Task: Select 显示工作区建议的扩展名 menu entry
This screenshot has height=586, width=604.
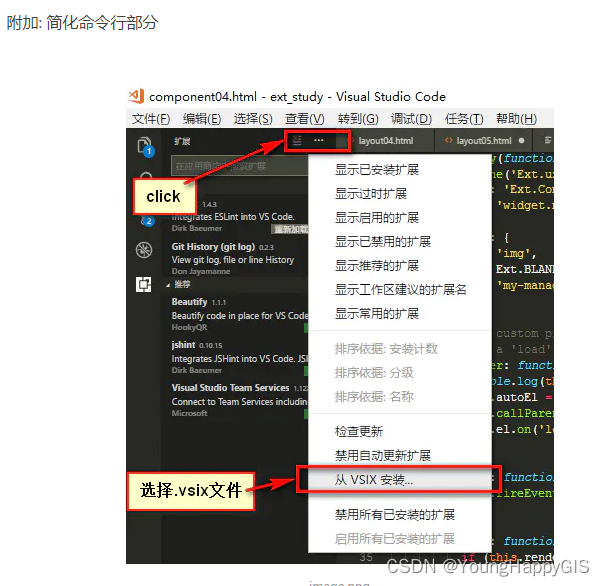Action: tap(401, 289)
